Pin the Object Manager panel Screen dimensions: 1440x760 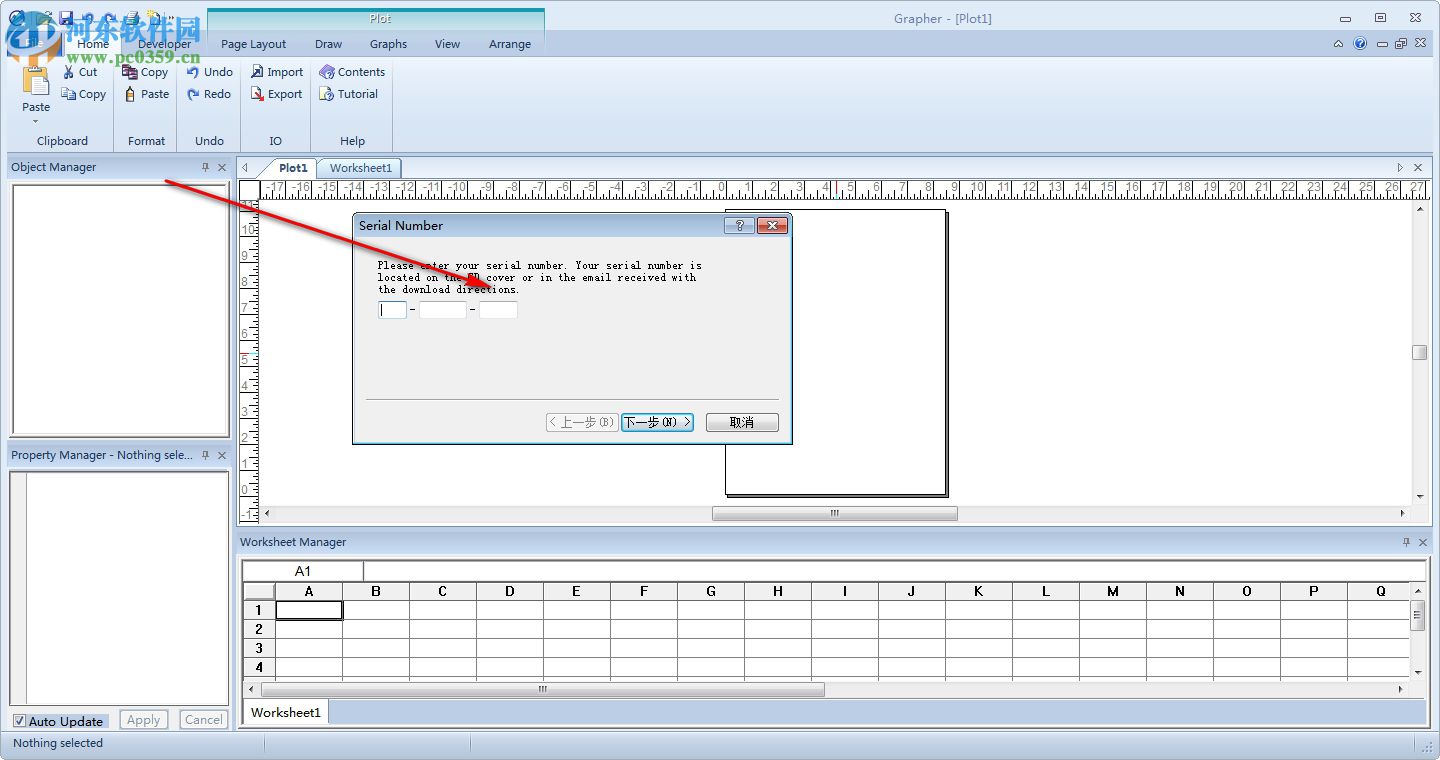[206, 167]
